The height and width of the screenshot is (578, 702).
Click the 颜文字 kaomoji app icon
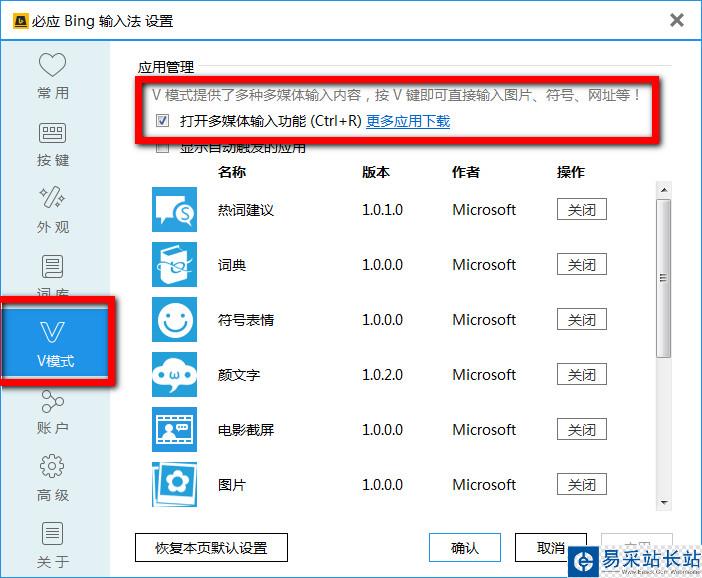[174, 374]
